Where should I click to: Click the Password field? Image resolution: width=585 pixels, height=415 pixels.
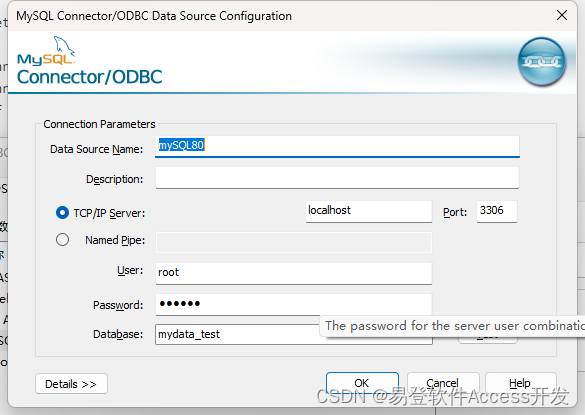(294, 305)
